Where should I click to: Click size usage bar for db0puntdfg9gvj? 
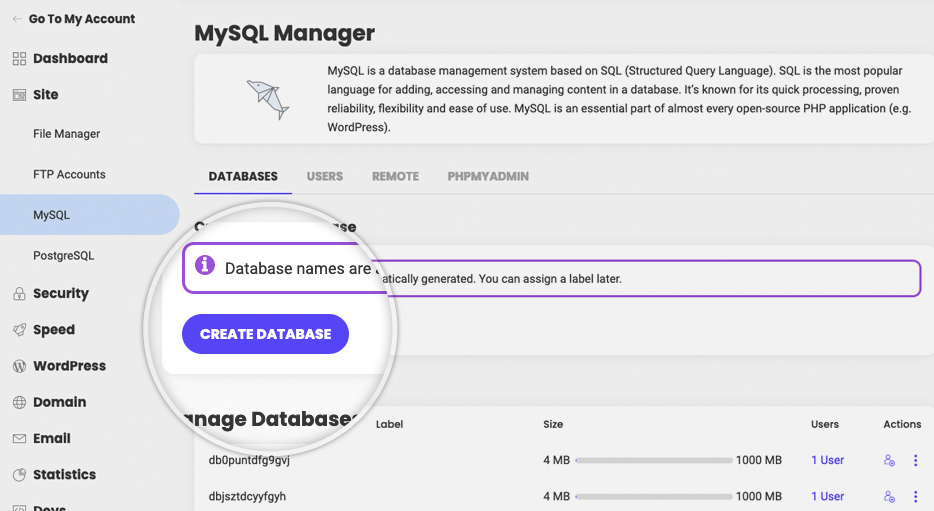[654, 460]
